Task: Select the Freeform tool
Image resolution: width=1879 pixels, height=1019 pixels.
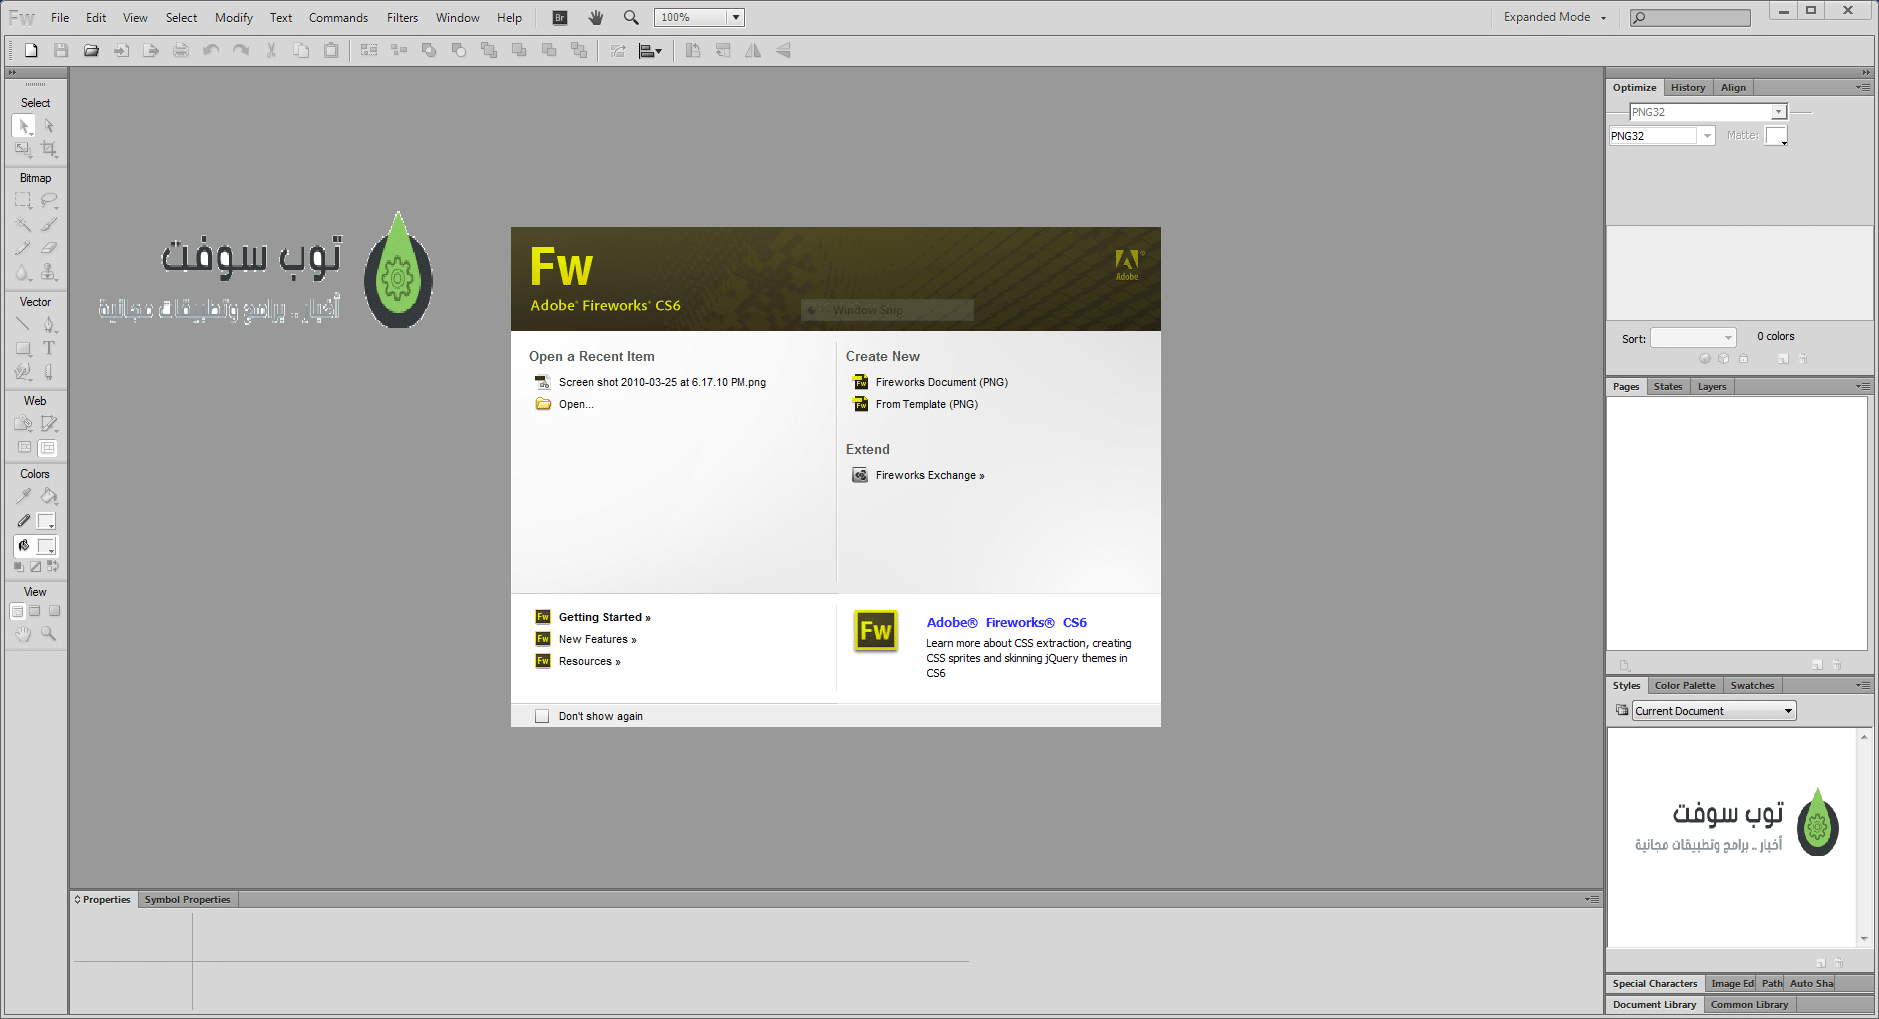Action: (23, 371)
